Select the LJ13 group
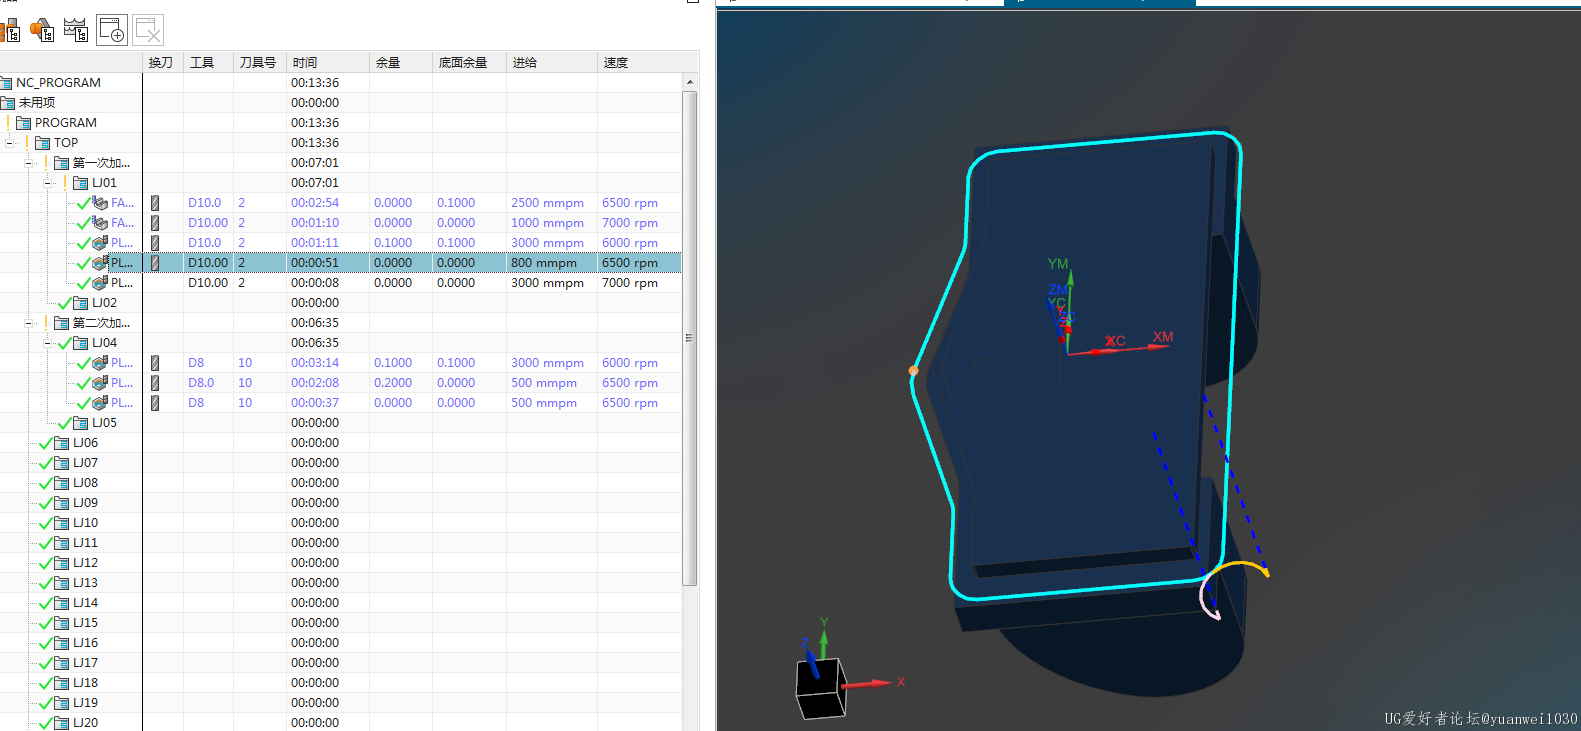The image size is (1581, 731). [85, 583]
